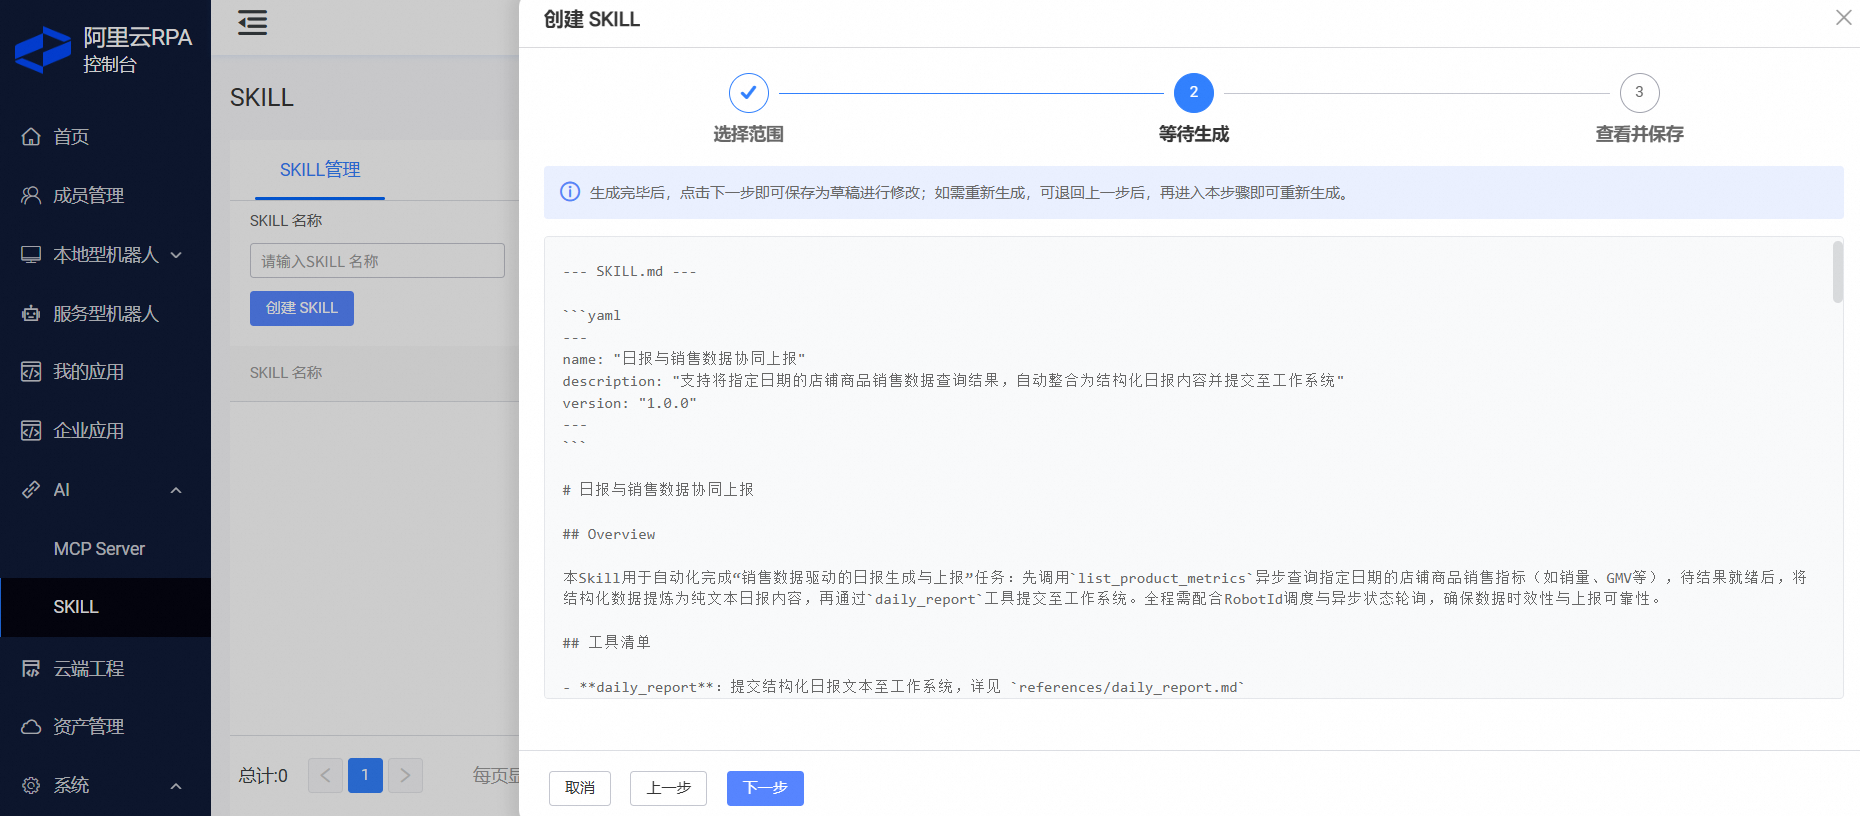The height and width of the screenshot is (816, 1860).
Task: Collapse the sidebar with the menu-fold icon
Action: tap(252, 23)
